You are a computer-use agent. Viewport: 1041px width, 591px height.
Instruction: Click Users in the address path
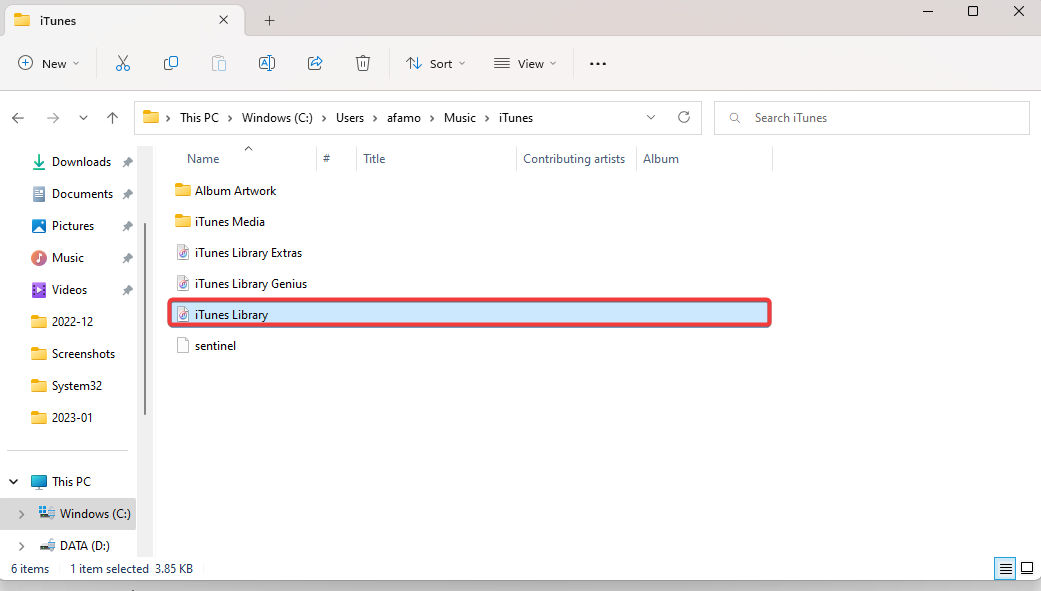350,118
